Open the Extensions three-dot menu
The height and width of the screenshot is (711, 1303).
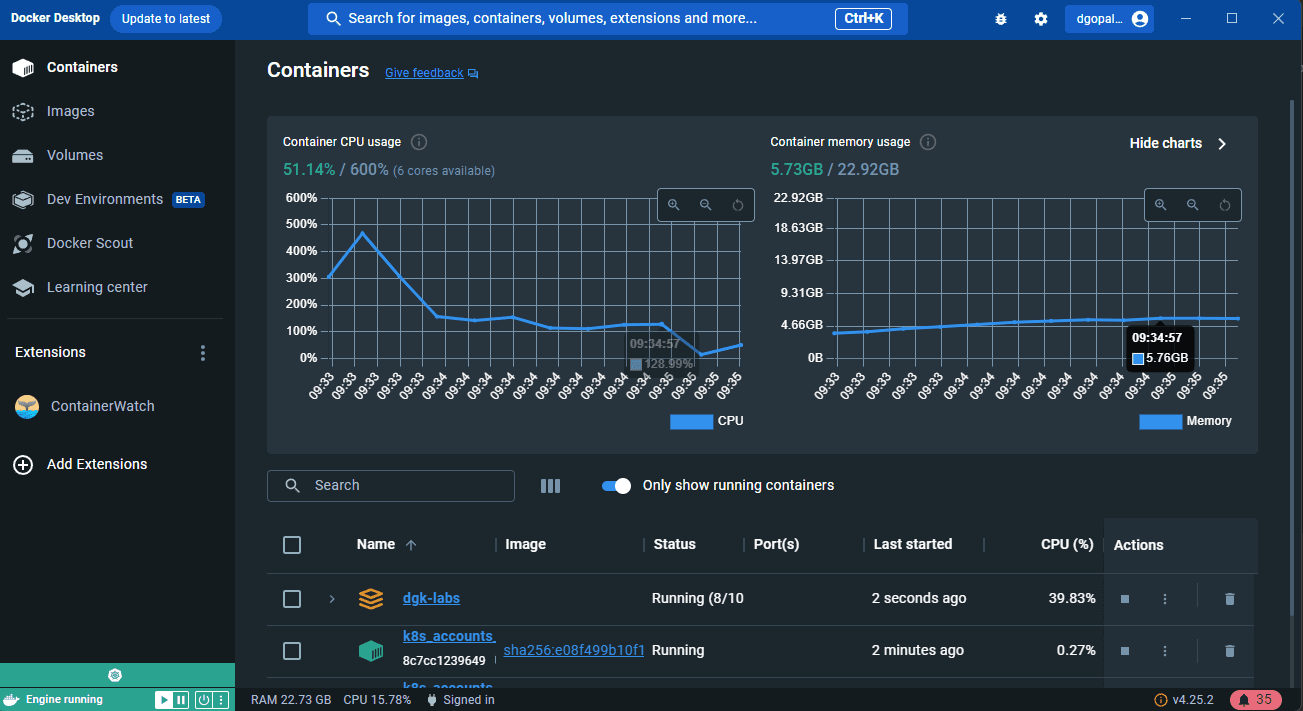point(203,353)
